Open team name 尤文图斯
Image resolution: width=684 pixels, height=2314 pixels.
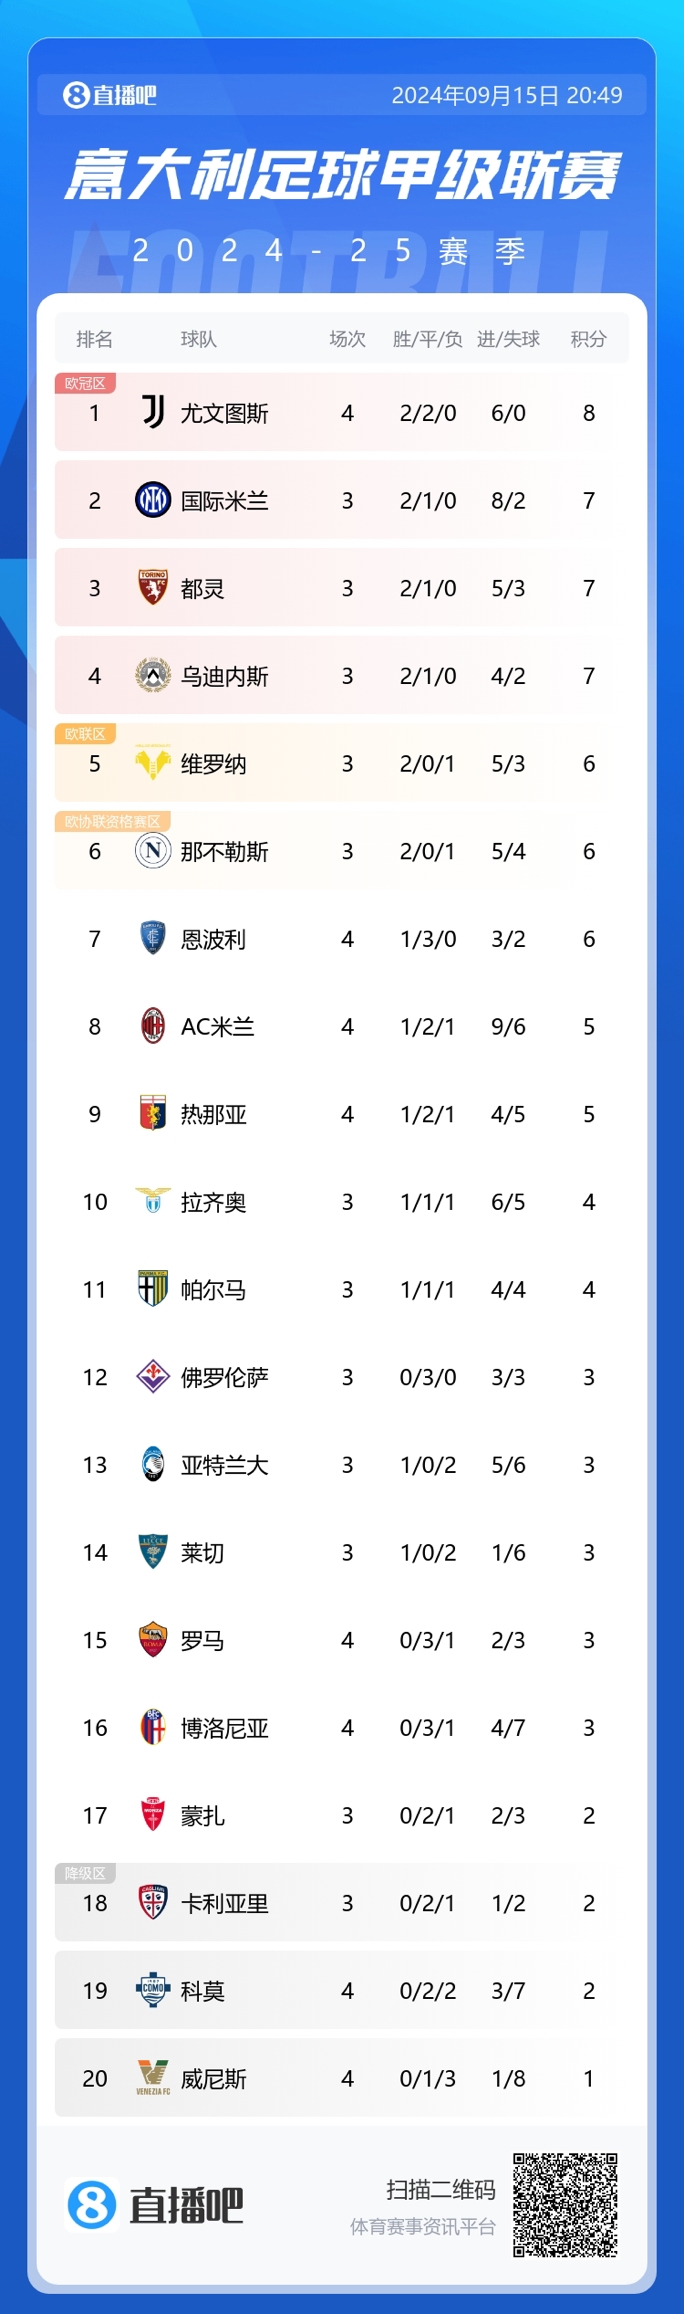tap(224, 413)
